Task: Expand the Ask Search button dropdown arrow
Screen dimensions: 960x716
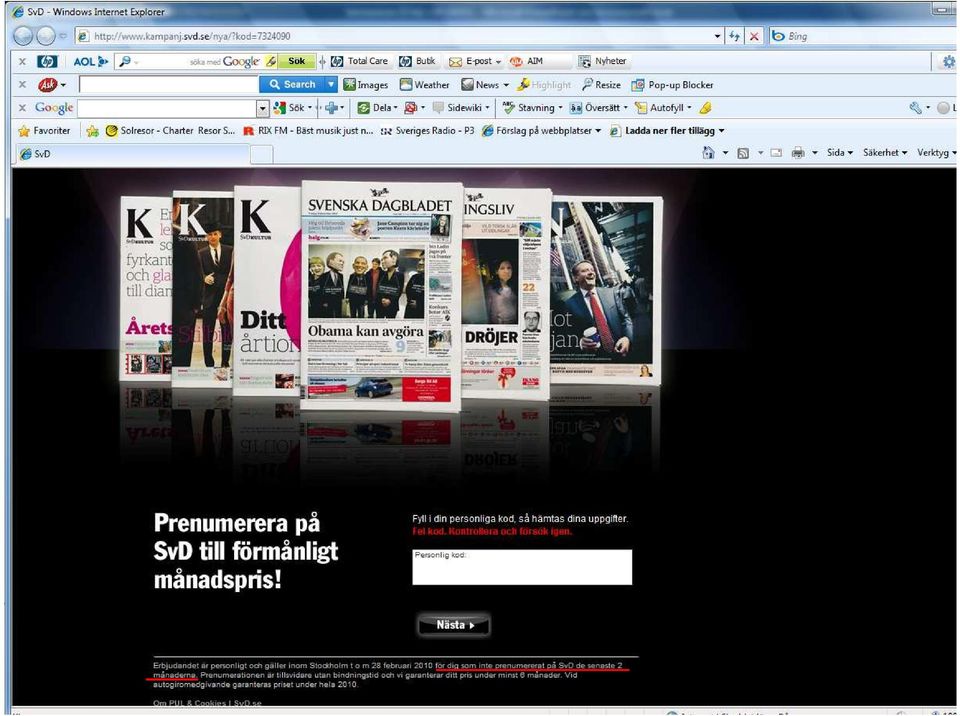Action: tap(331, 85)
